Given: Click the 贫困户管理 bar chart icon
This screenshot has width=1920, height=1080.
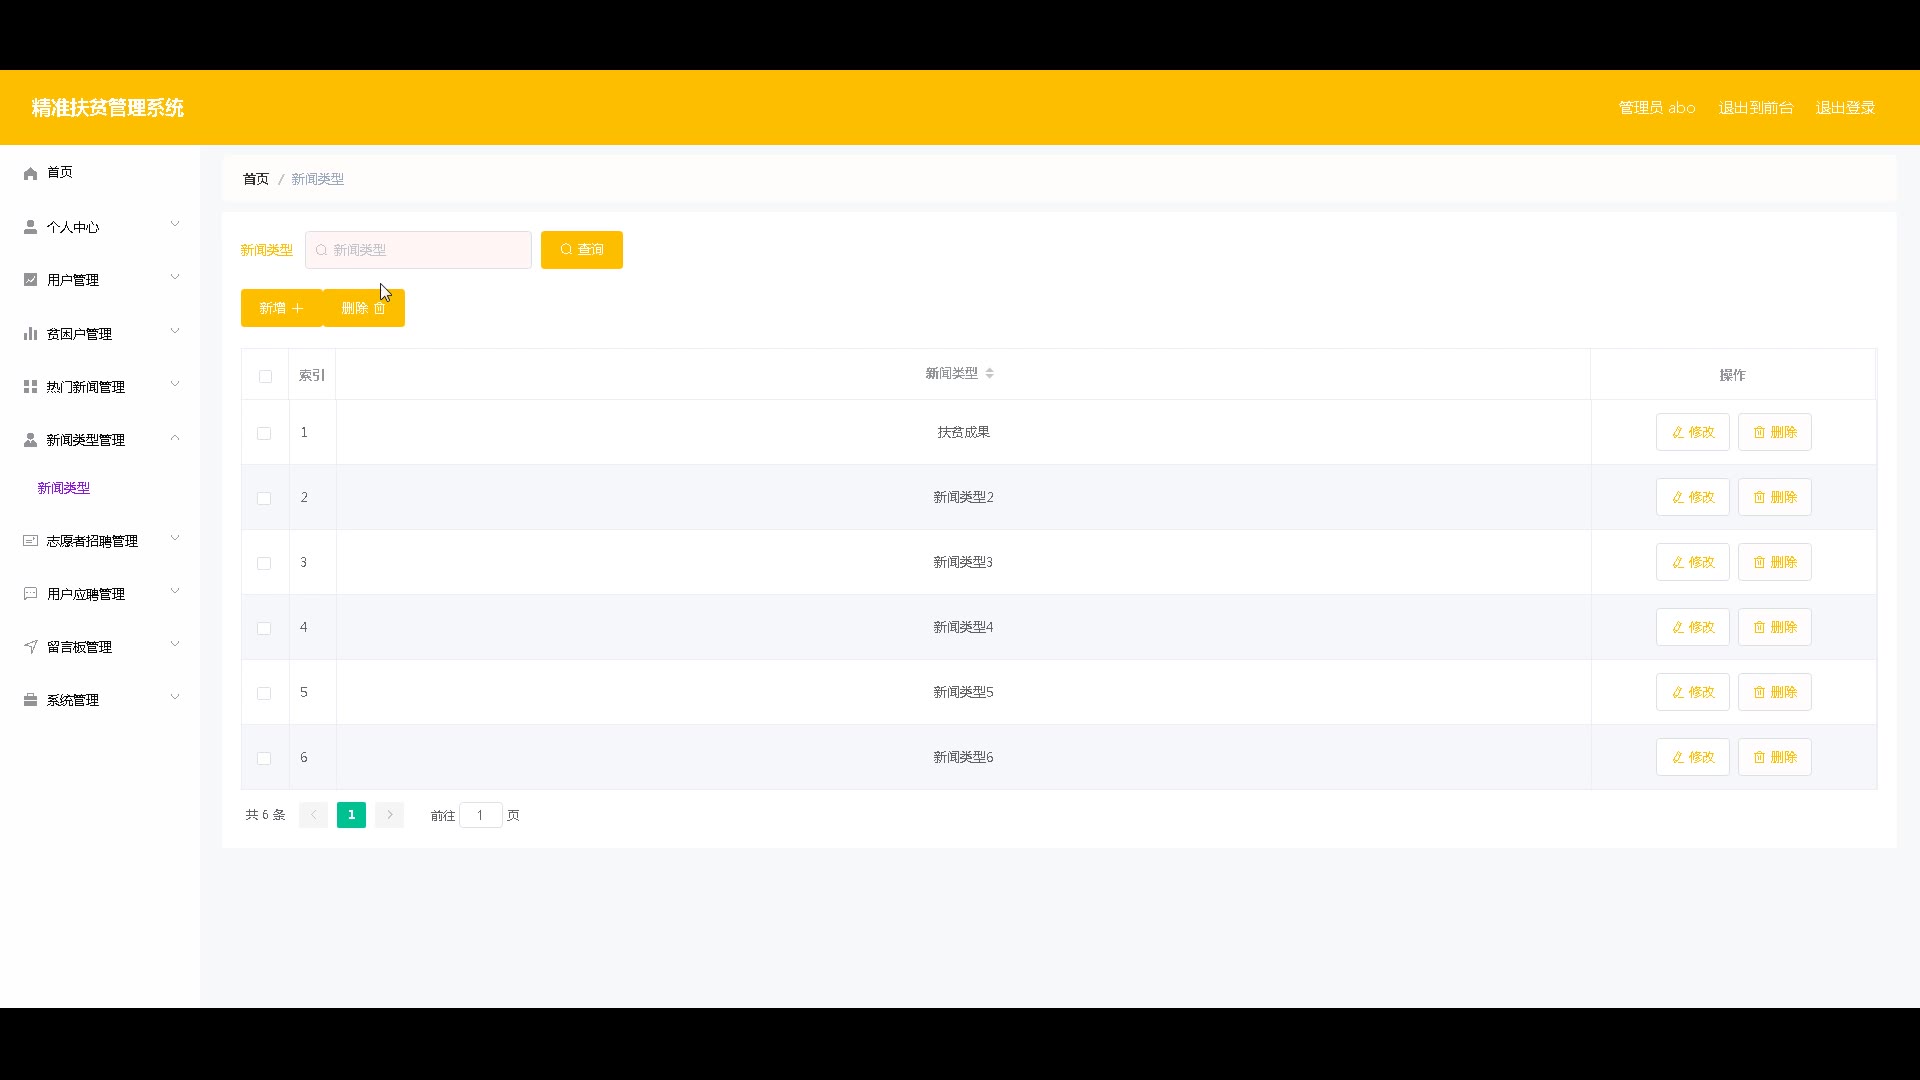Looking at the screenshot, I should 30,334.
